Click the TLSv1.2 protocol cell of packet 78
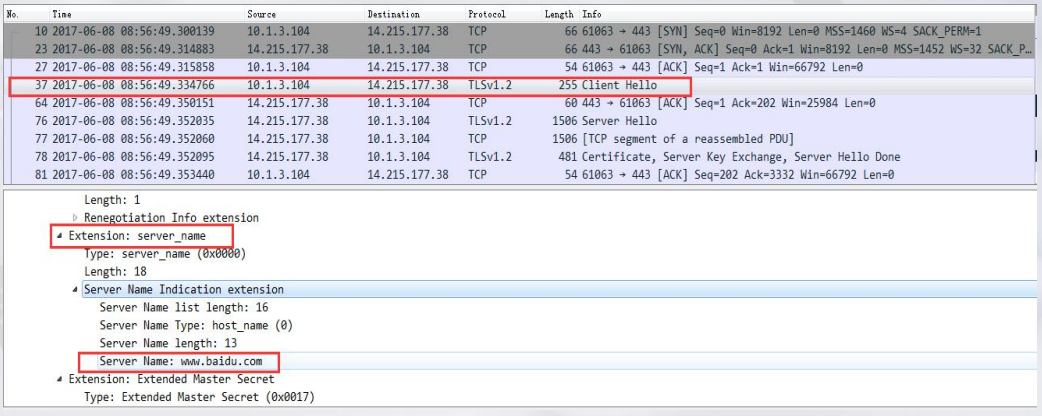This screenshot has height=416, width=1042. point(490,157)
